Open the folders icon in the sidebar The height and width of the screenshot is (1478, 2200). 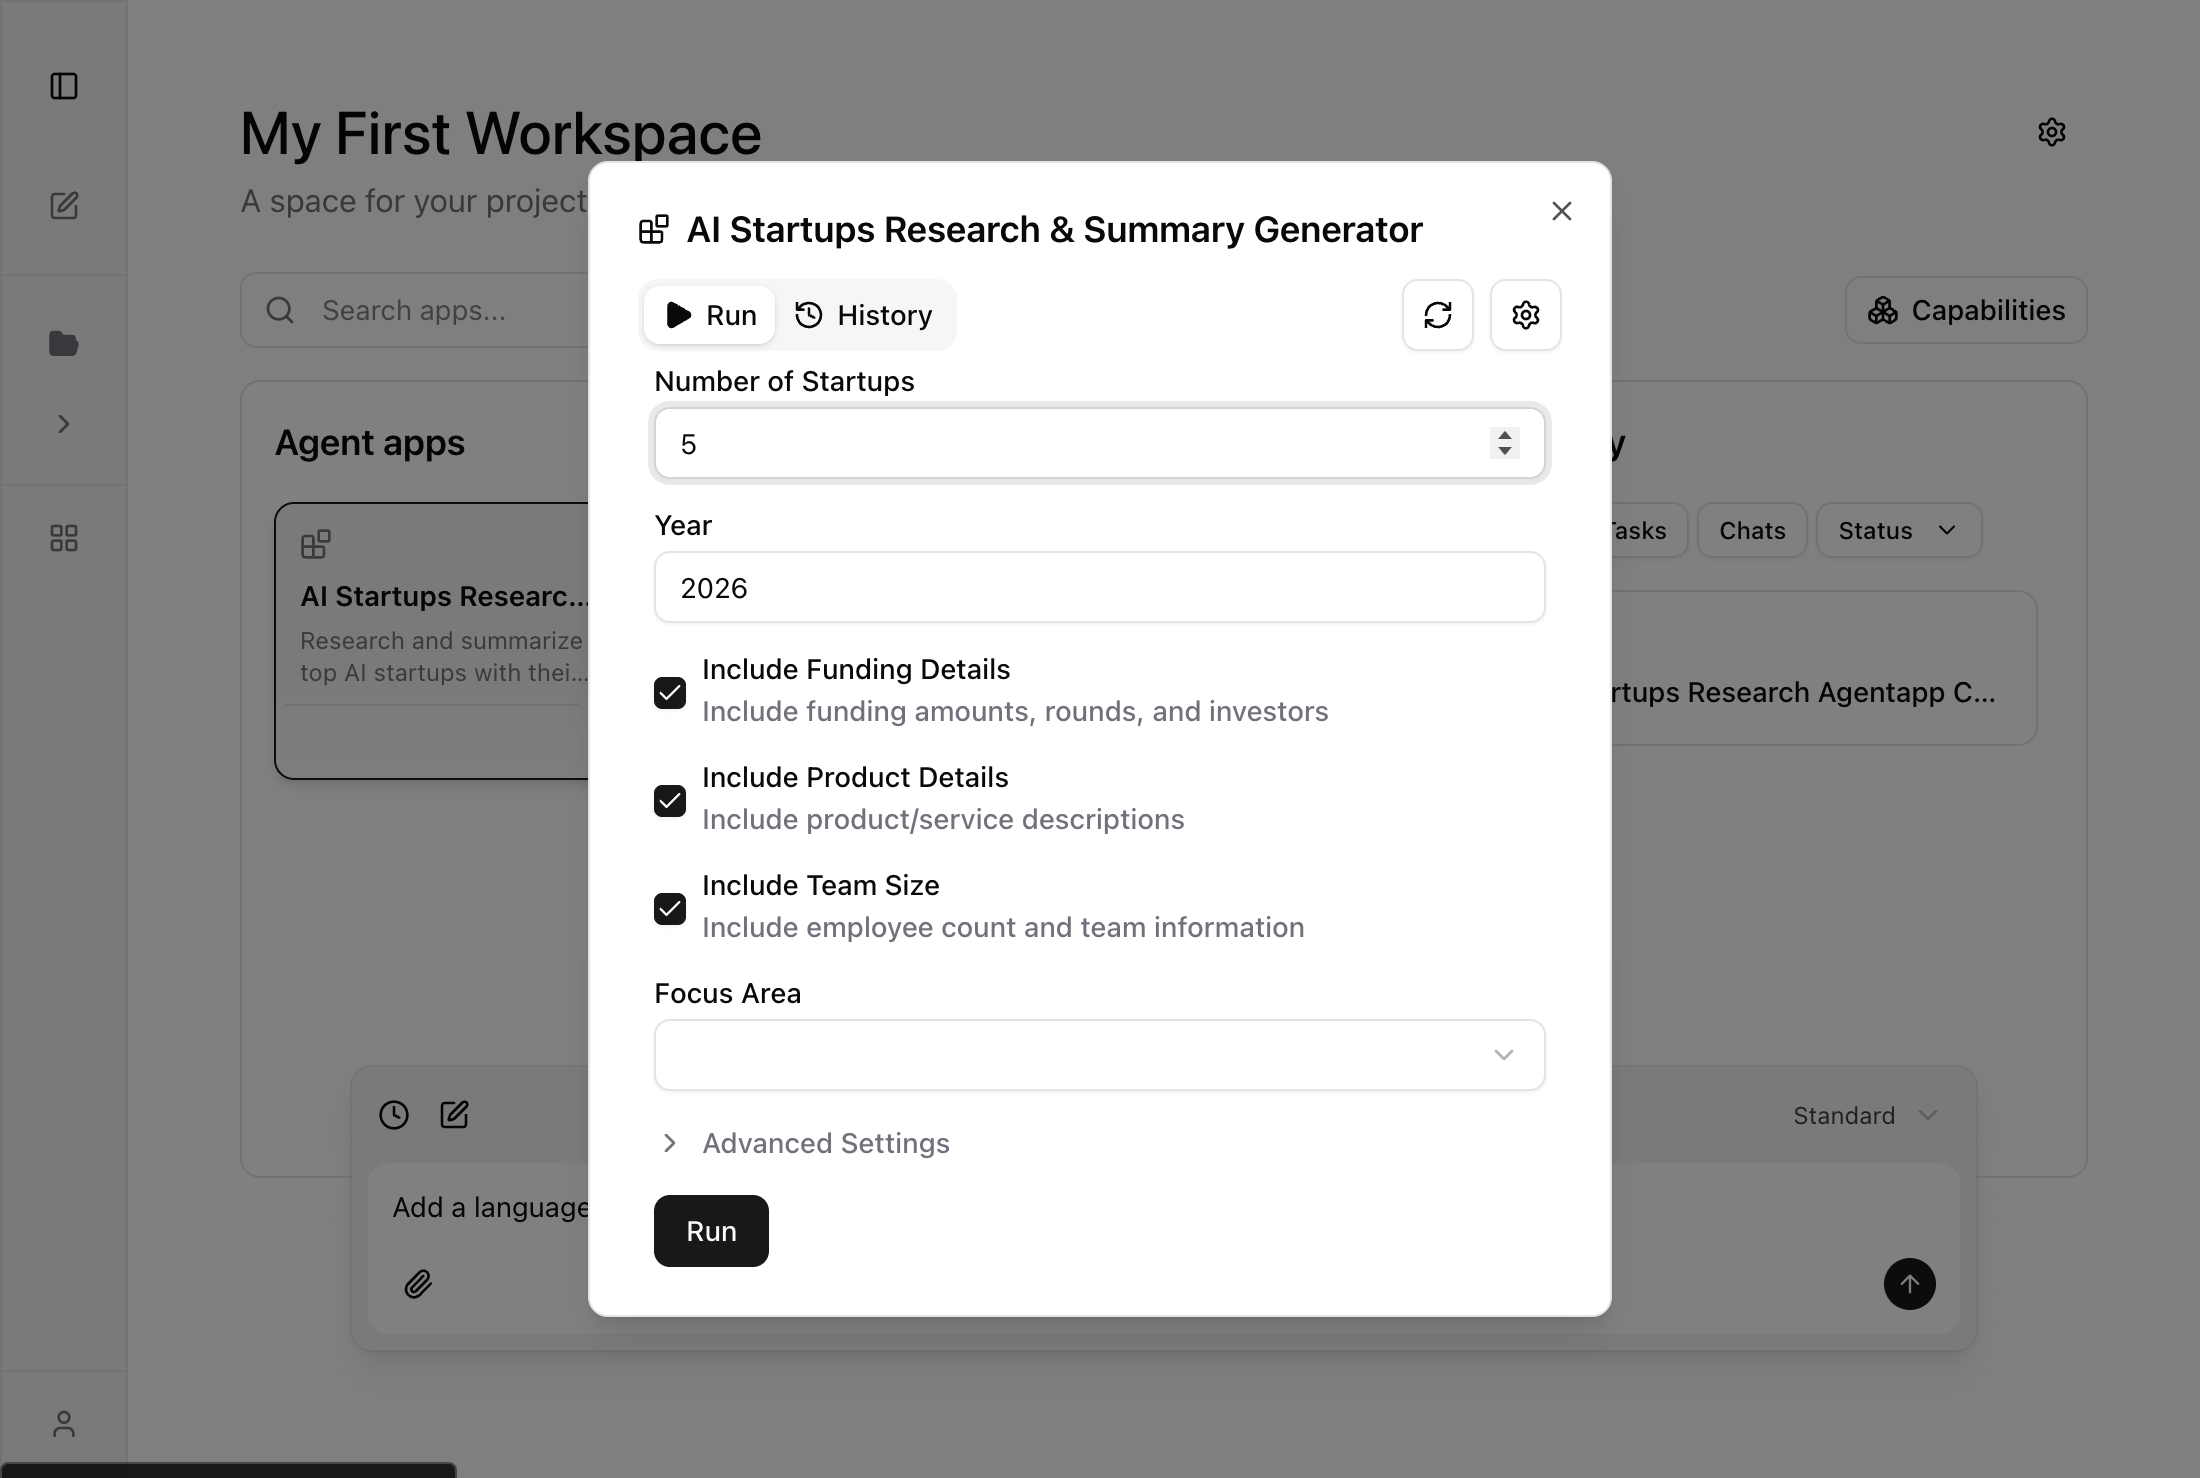[x=64, y=344]
